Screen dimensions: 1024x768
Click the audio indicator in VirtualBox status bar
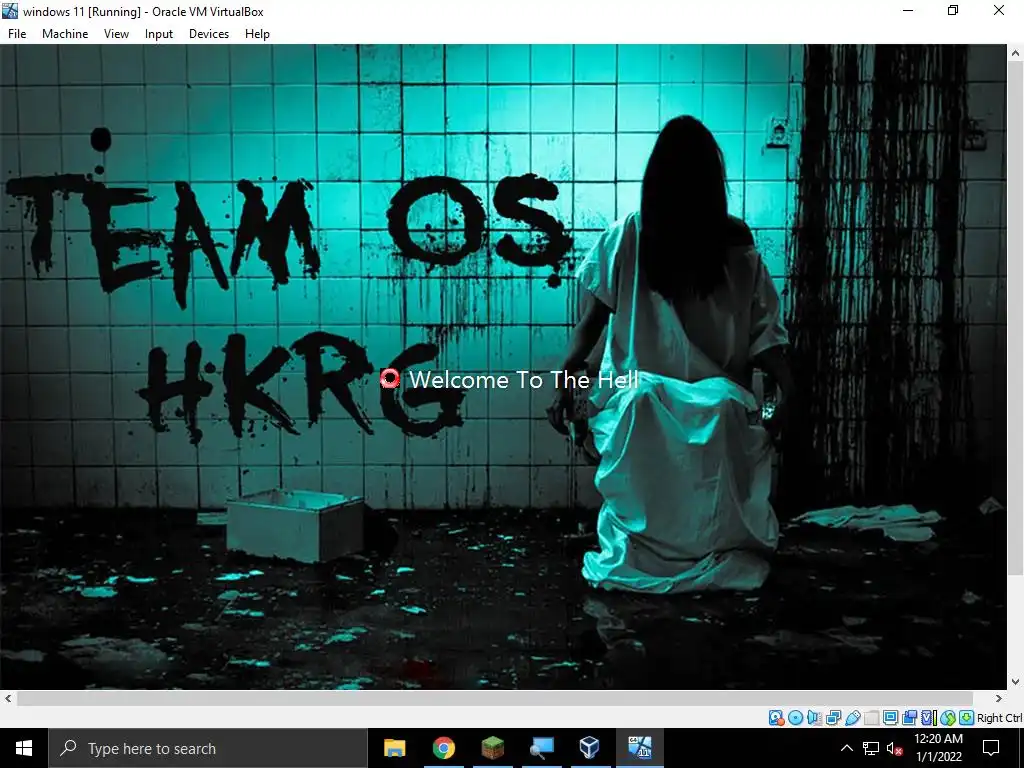pos(814,718)
